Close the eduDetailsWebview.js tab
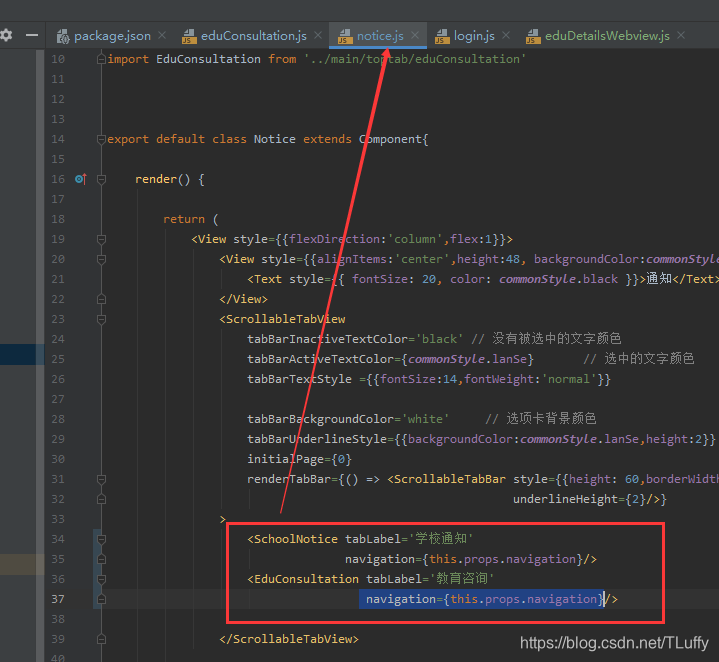 [681, 35]
